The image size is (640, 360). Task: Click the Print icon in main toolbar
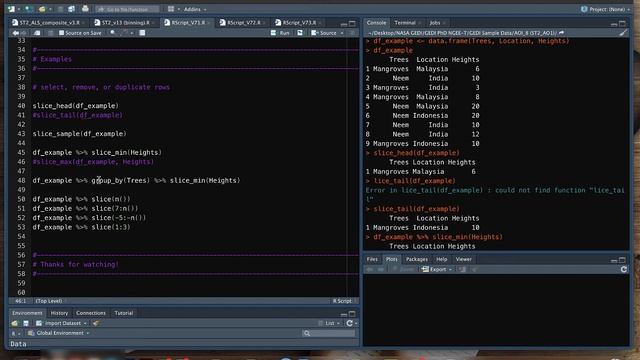(85, 9)
